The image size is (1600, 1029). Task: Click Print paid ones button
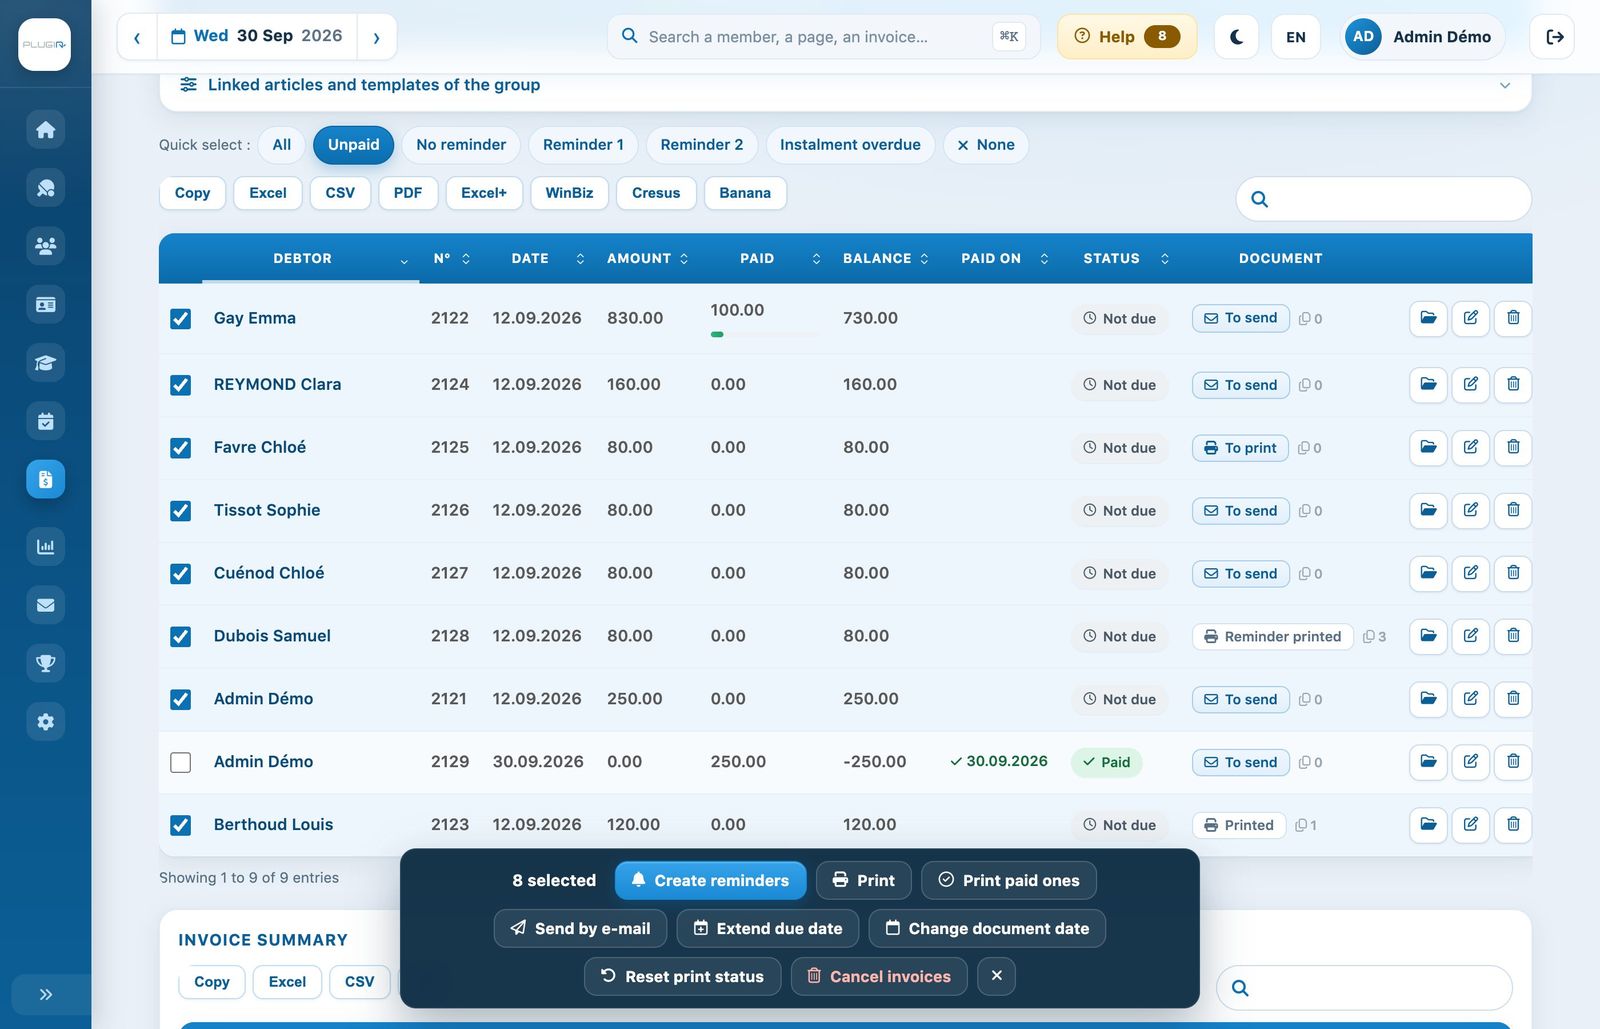pyautogui.click(x=1009, y=880)
